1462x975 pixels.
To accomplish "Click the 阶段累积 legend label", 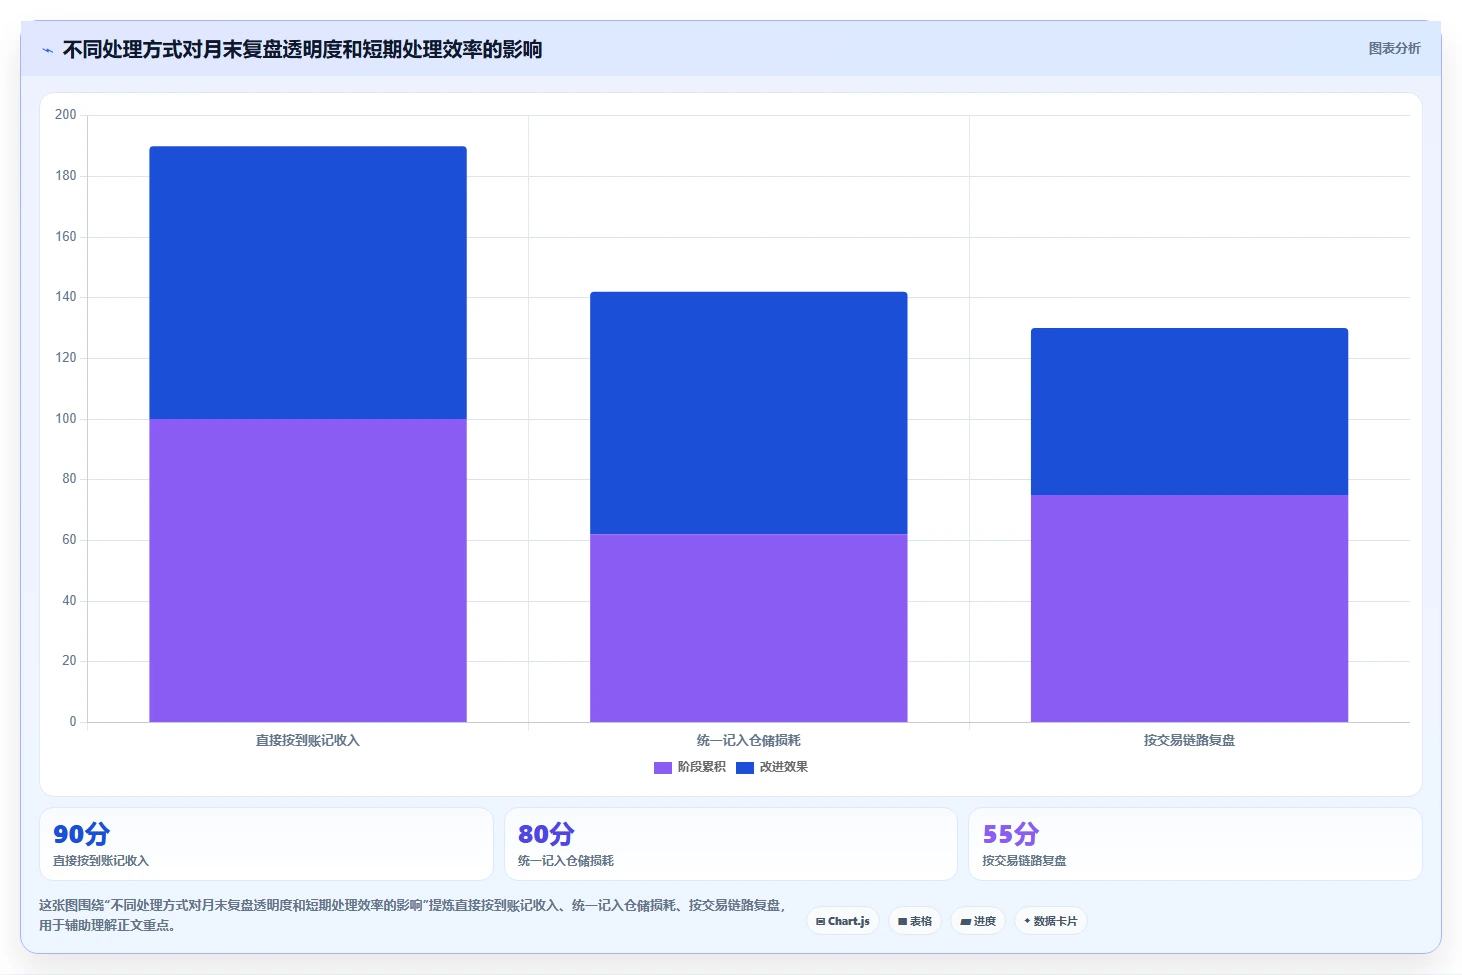I will (701, 767).
